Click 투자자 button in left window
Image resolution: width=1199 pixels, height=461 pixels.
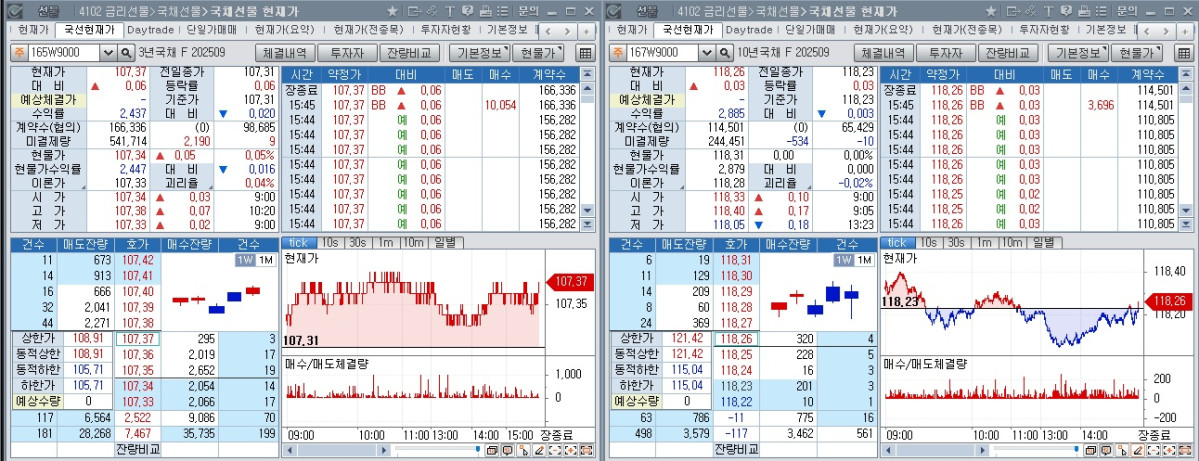point(346,53)
